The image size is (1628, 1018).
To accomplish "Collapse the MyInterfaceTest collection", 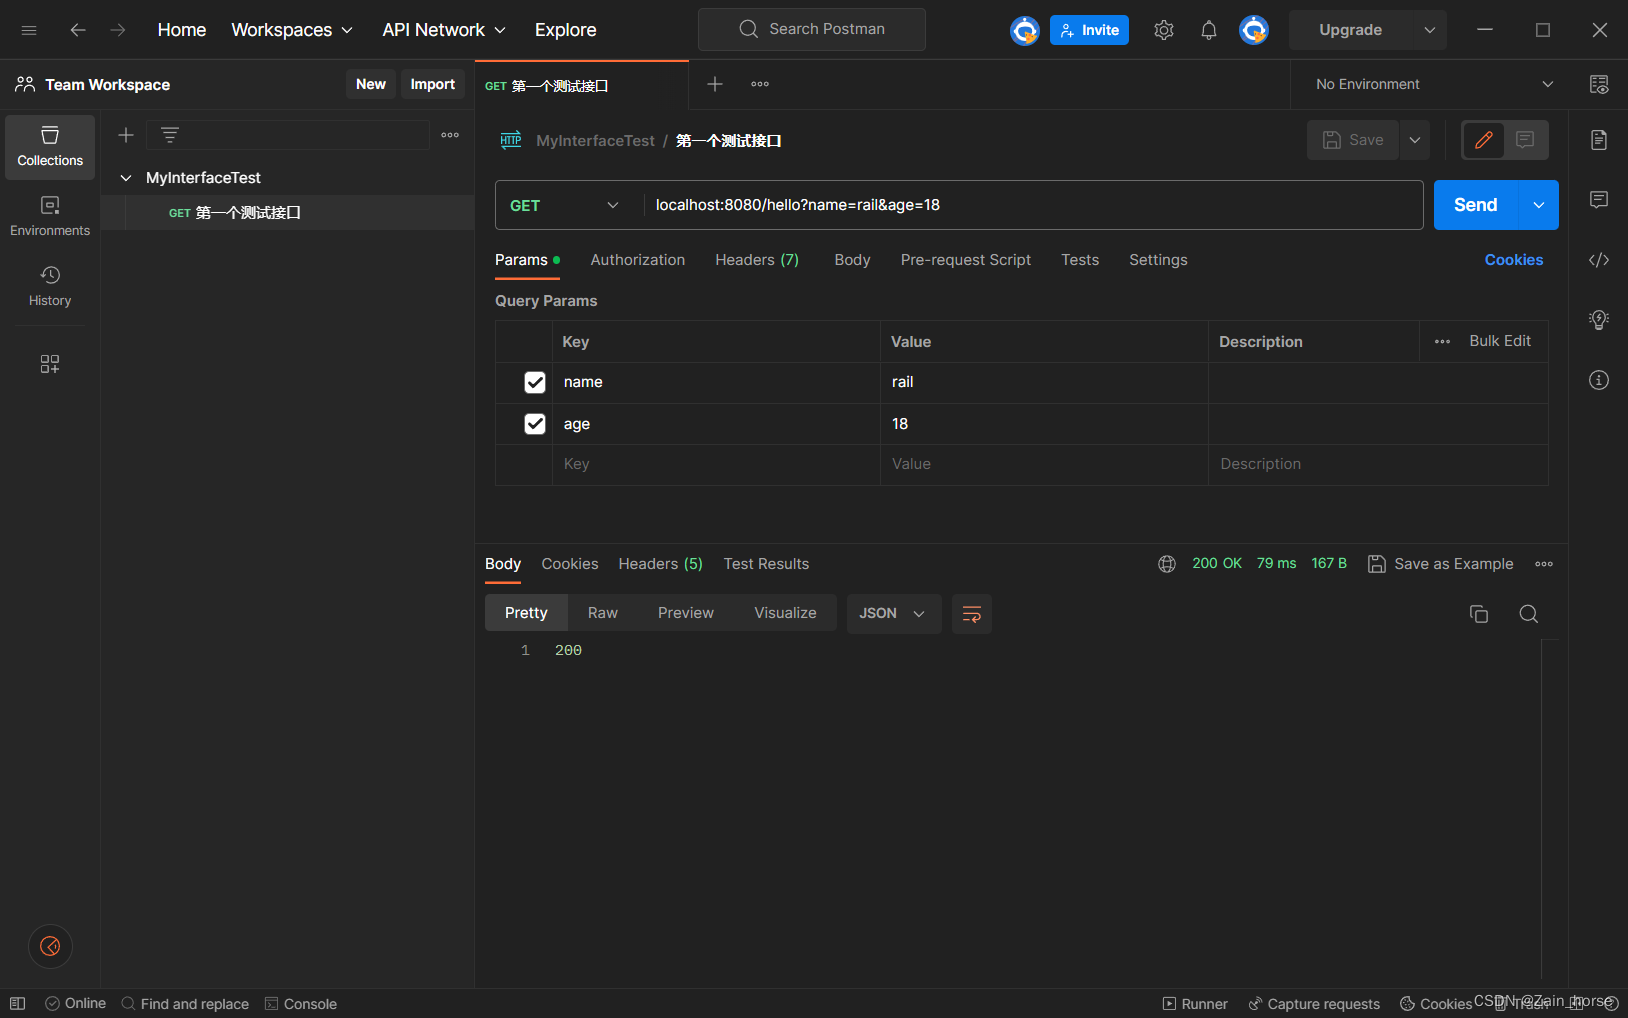I will coord(126,178).
